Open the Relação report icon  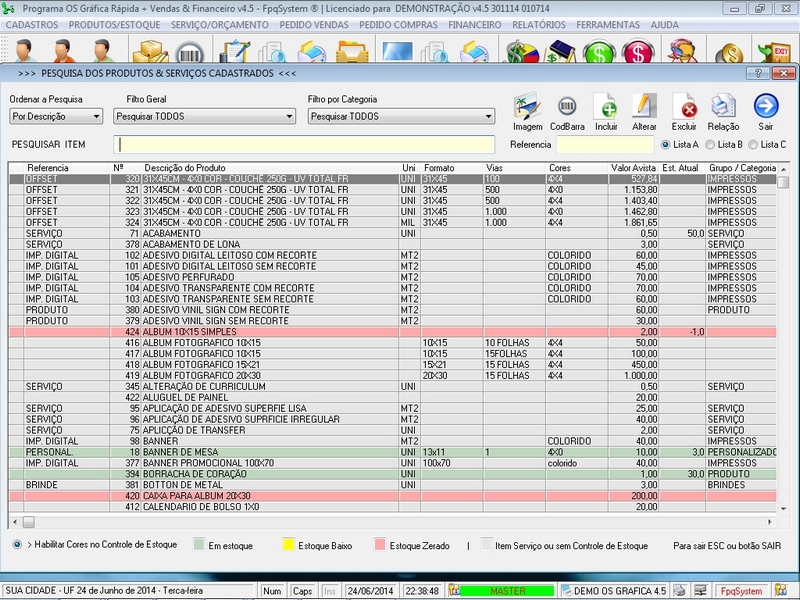tap(723, 107)
